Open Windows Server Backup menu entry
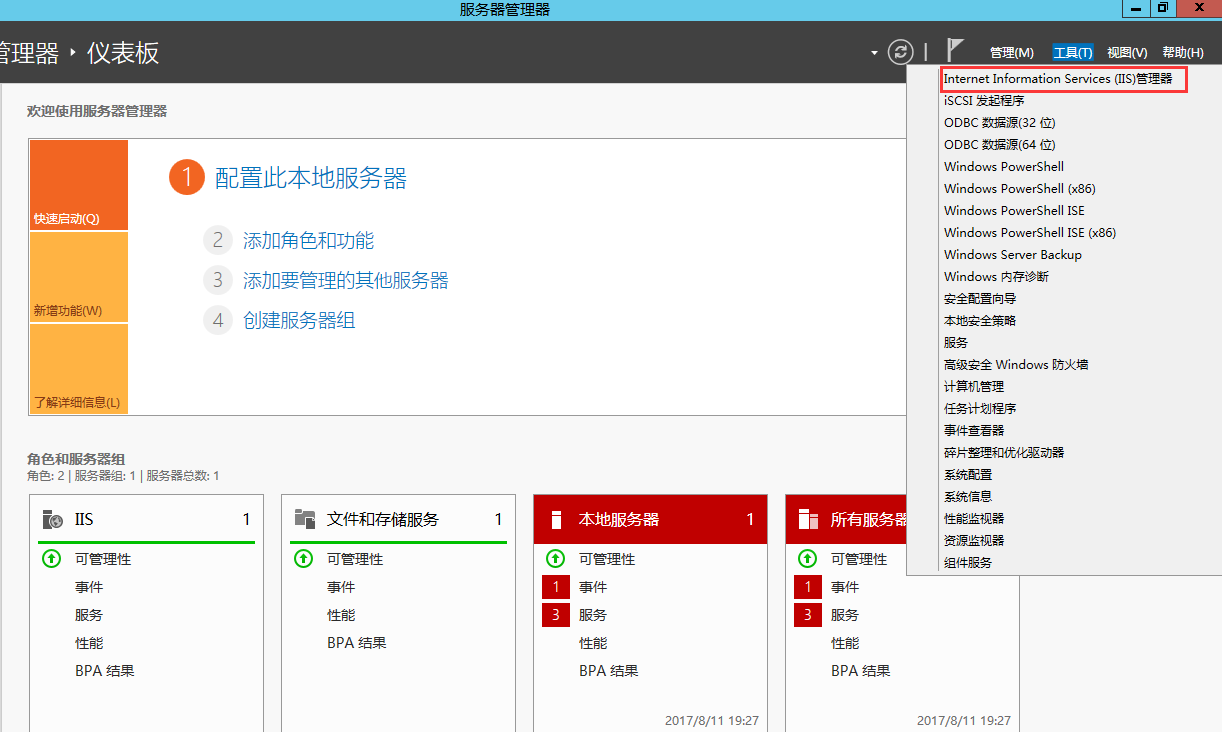Viewport: 1222px width, 732px height. tap(1012, 255)
